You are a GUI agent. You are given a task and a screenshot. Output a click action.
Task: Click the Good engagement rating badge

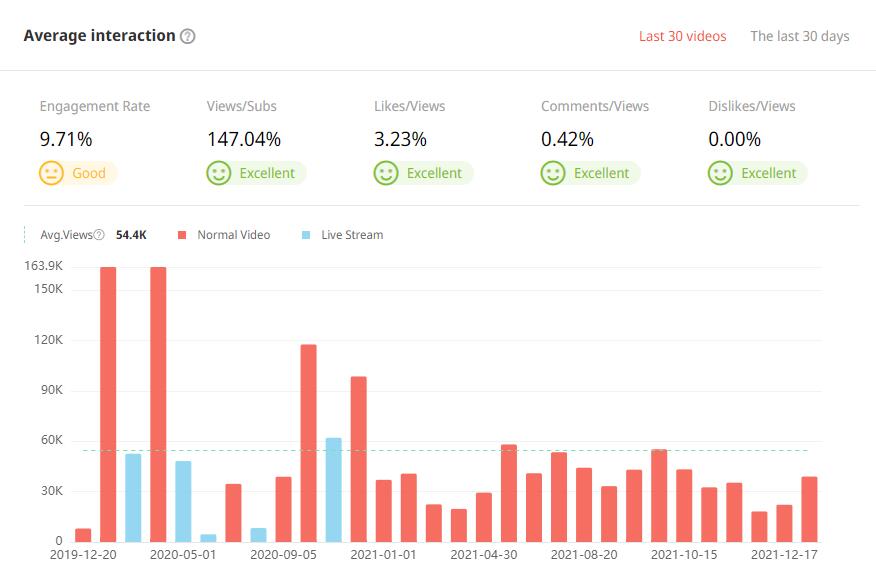(88, 173)
